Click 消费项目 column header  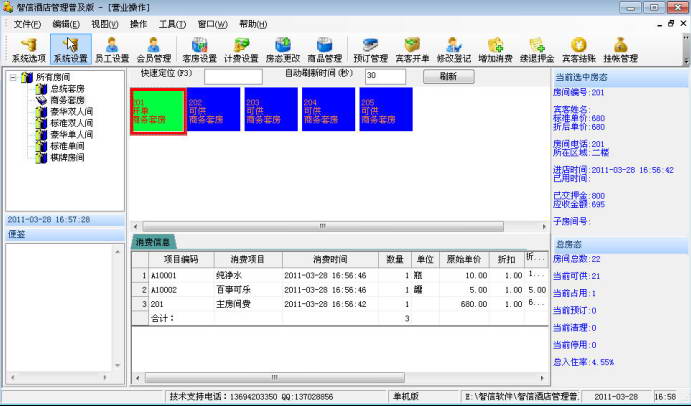click(x=248, y=260)
